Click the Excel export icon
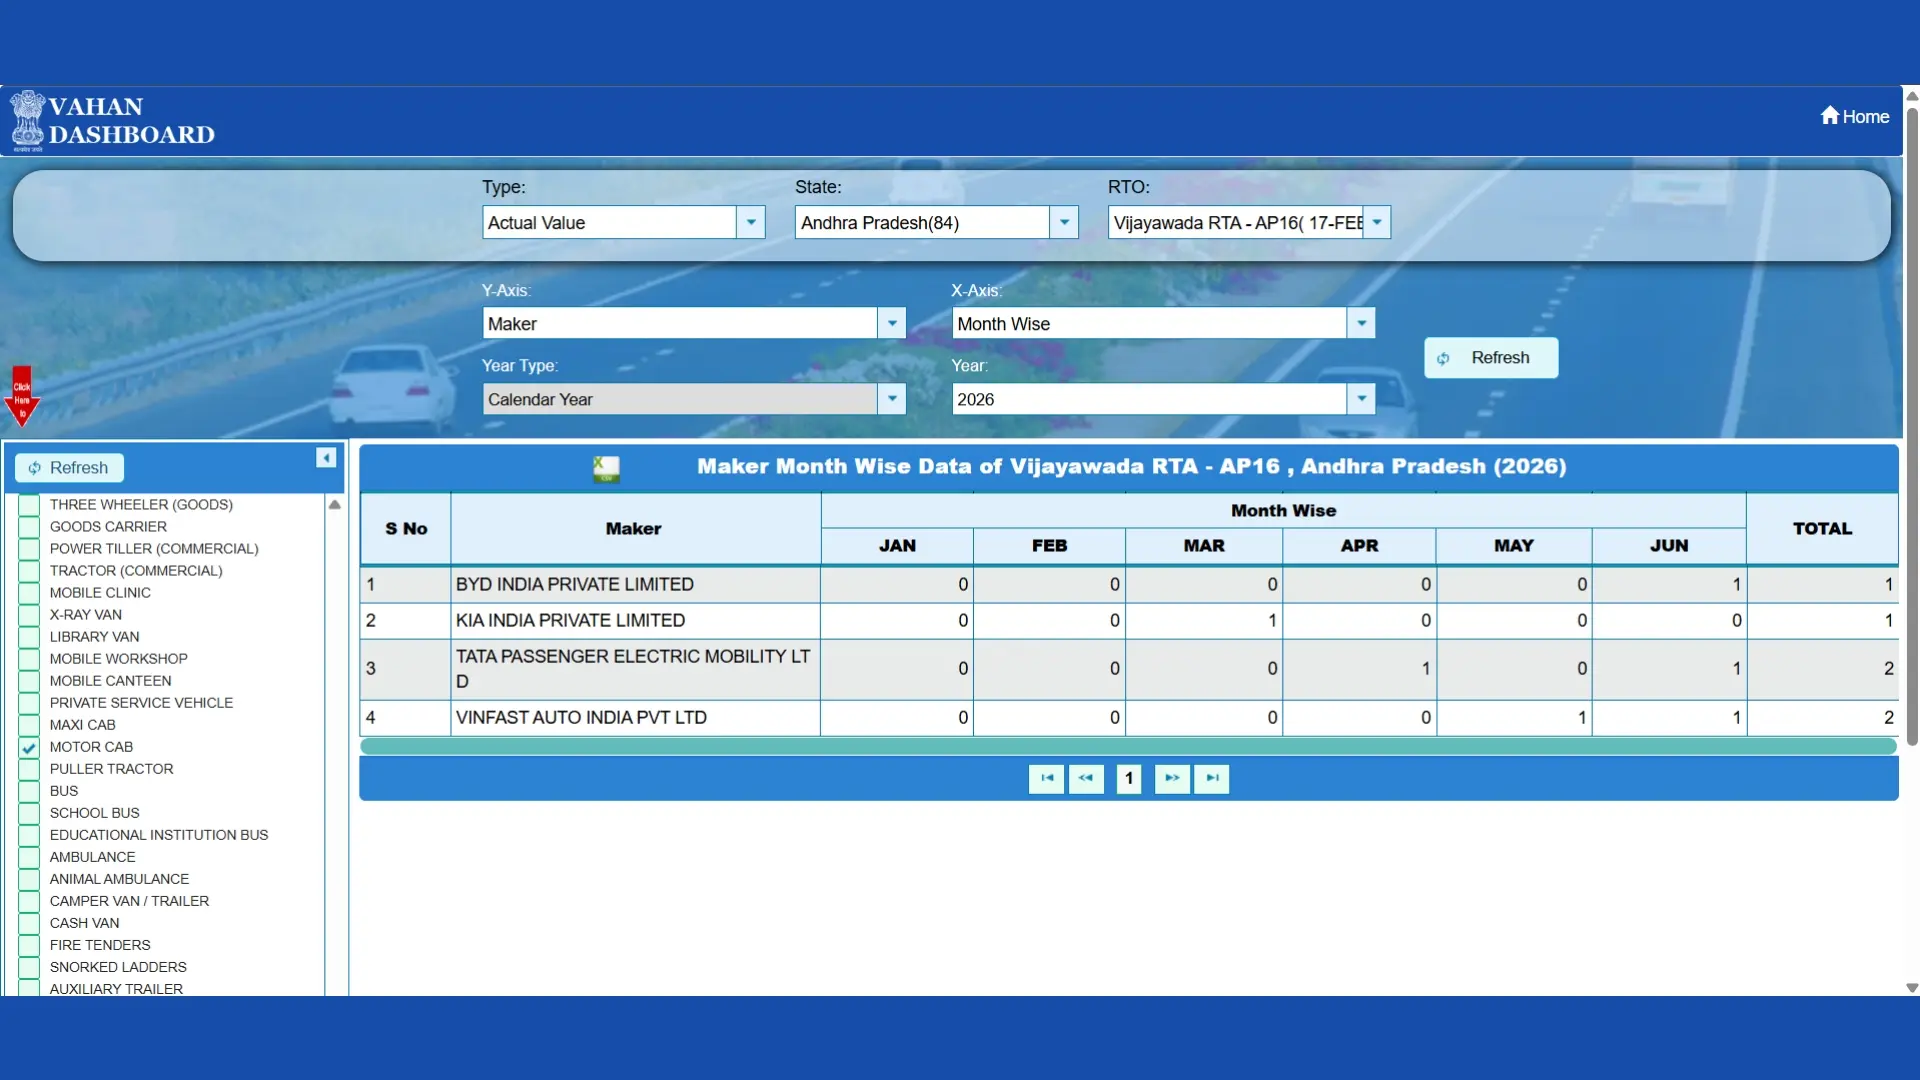This screenshot has width=1920, height=1080. coord(606,468)
